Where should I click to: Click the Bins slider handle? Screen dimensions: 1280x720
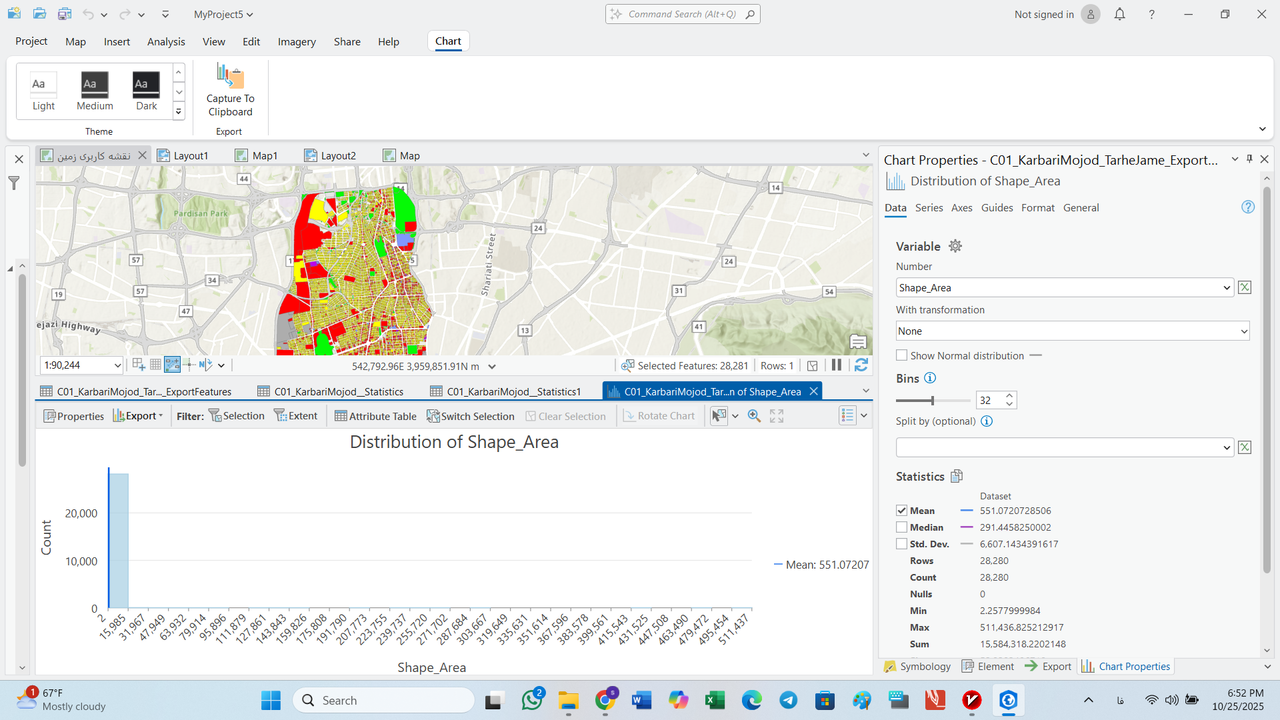[x=932, y=400]
